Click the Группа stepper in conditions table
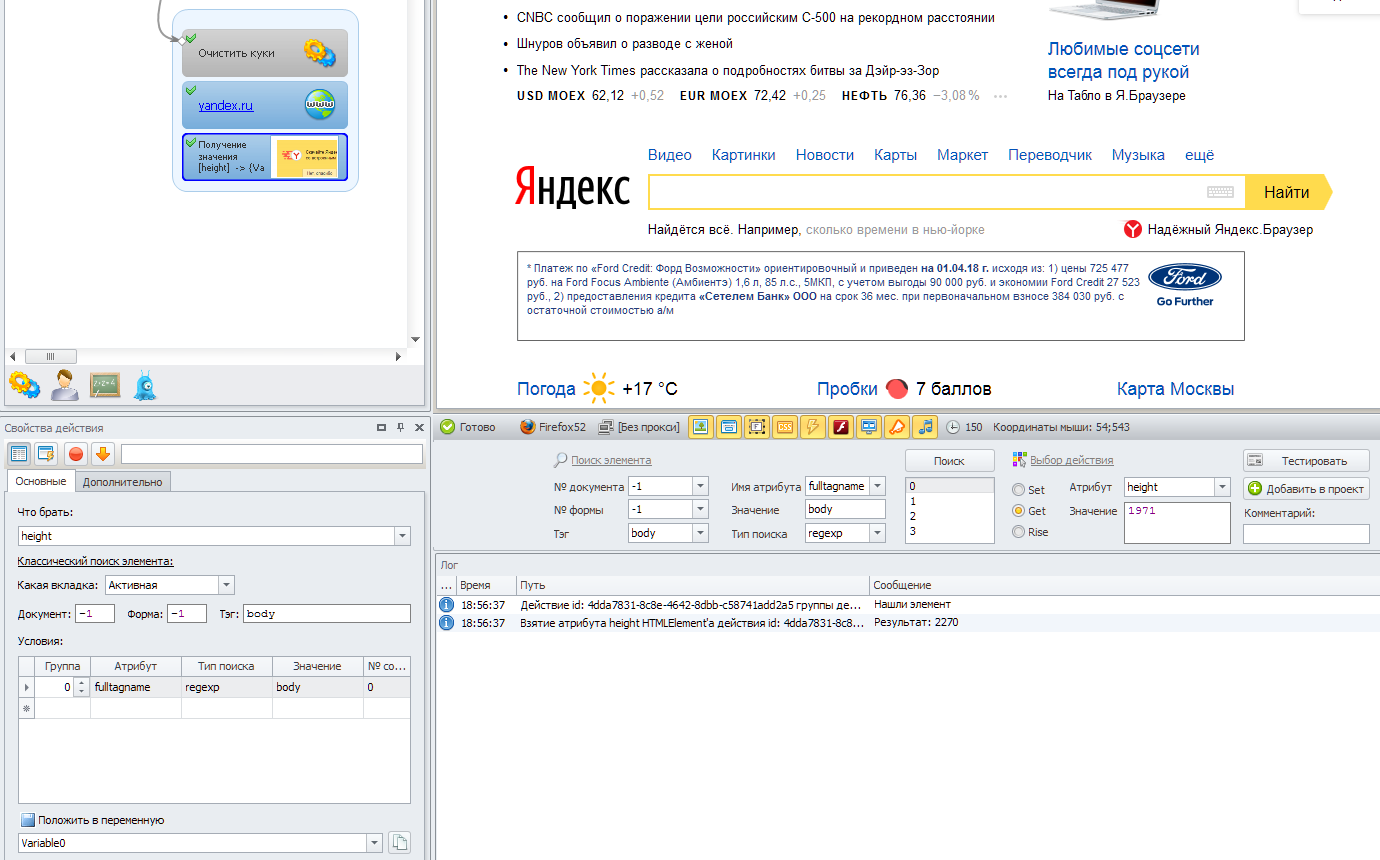Image resolution: width=1380 pixels, height=860 pixels. pos(81,688)
